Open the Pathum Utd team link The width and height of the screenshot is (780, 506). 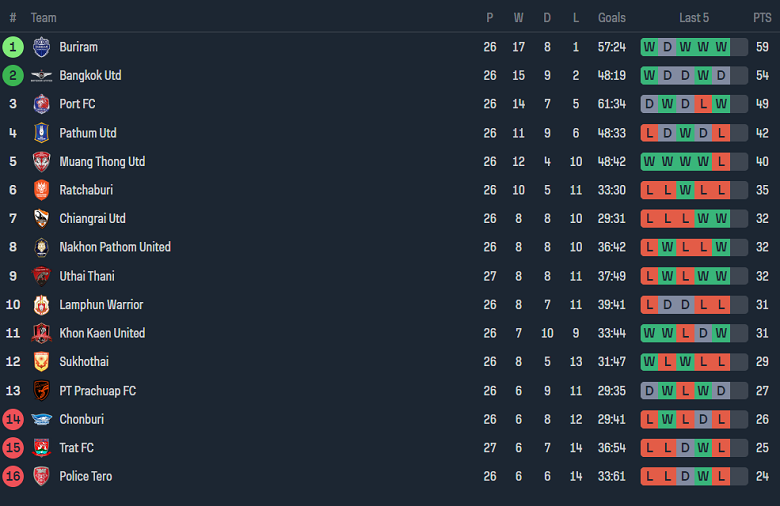tap(88, 133)
